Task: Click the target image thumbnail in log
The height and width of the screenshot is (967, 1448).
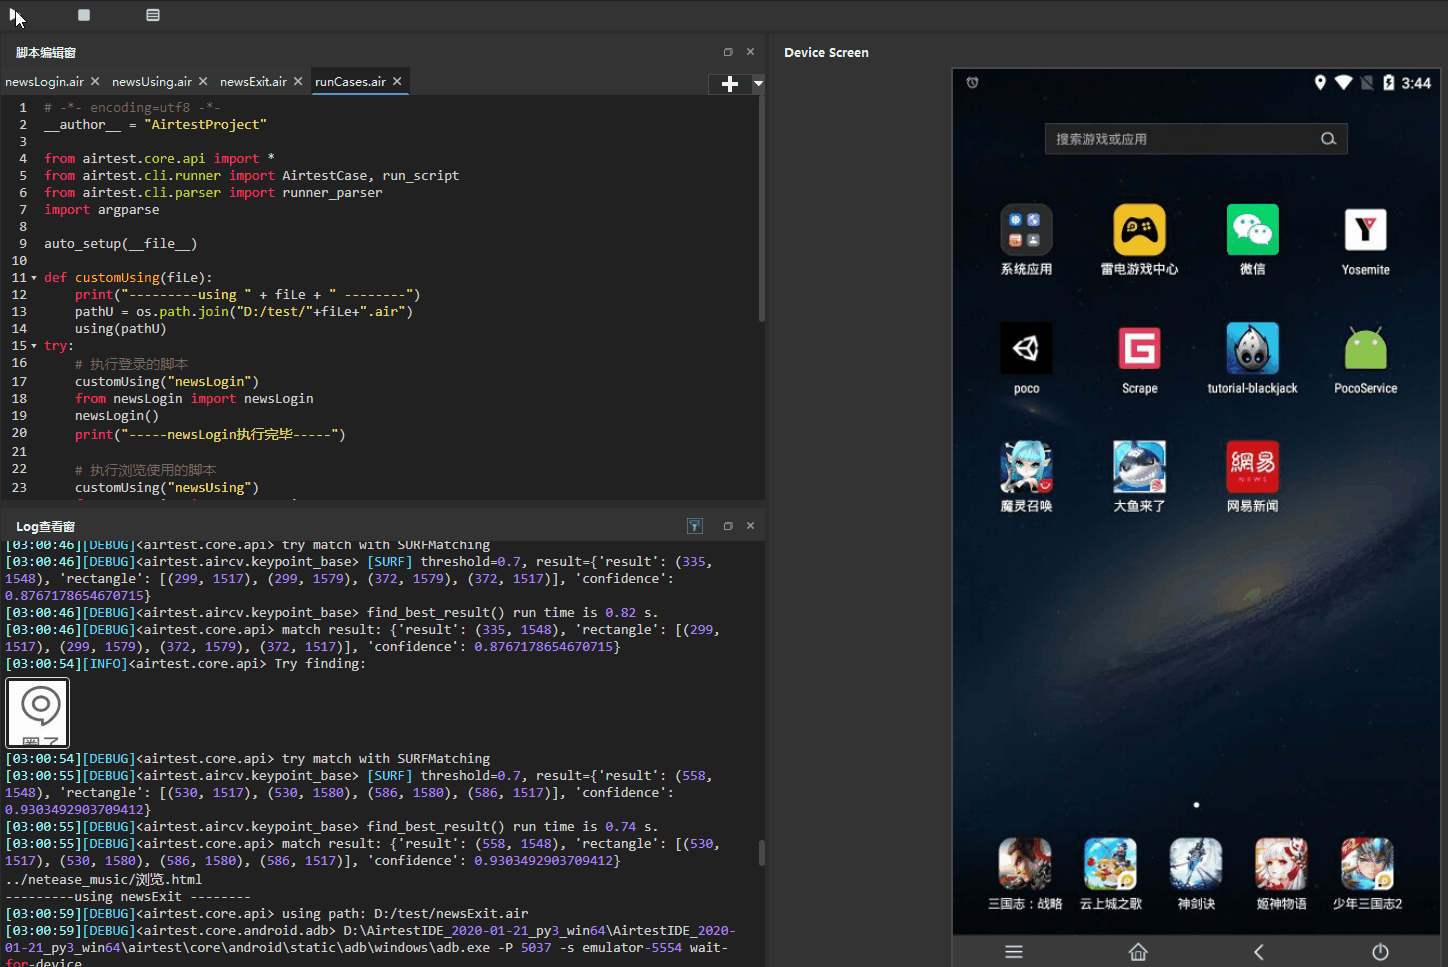Action: click(38, 712)
